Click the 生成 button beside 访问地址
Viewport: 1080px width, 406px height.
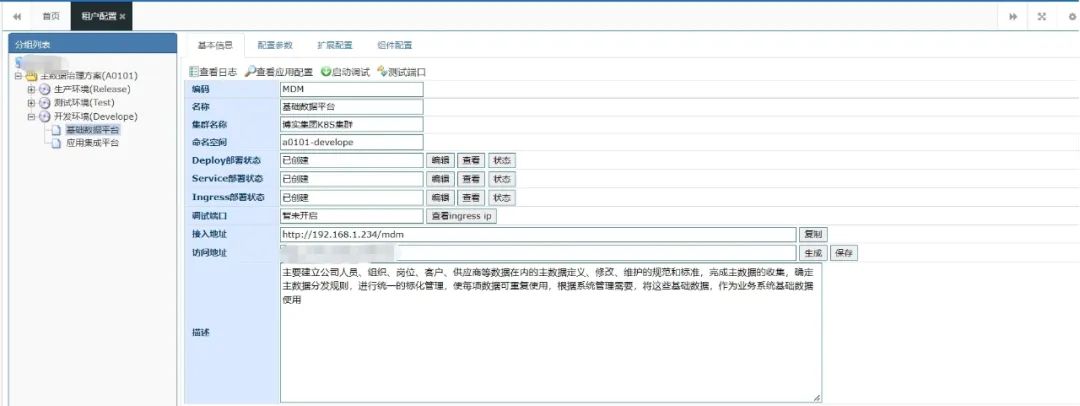(813, 253)
